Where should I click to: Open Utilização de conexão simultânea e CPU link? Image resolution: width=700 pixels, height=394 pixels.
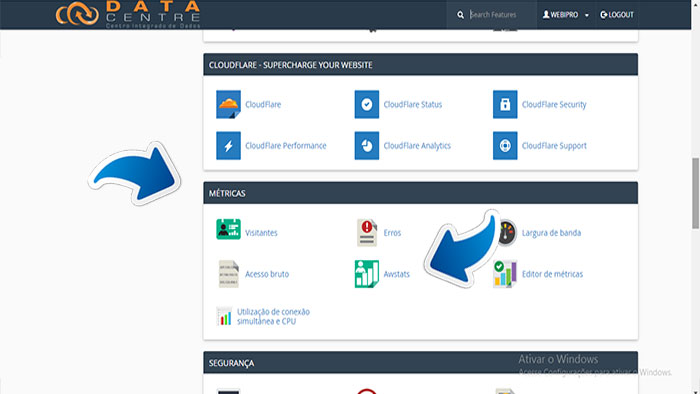pyautogui.click(x=273, y=316)
